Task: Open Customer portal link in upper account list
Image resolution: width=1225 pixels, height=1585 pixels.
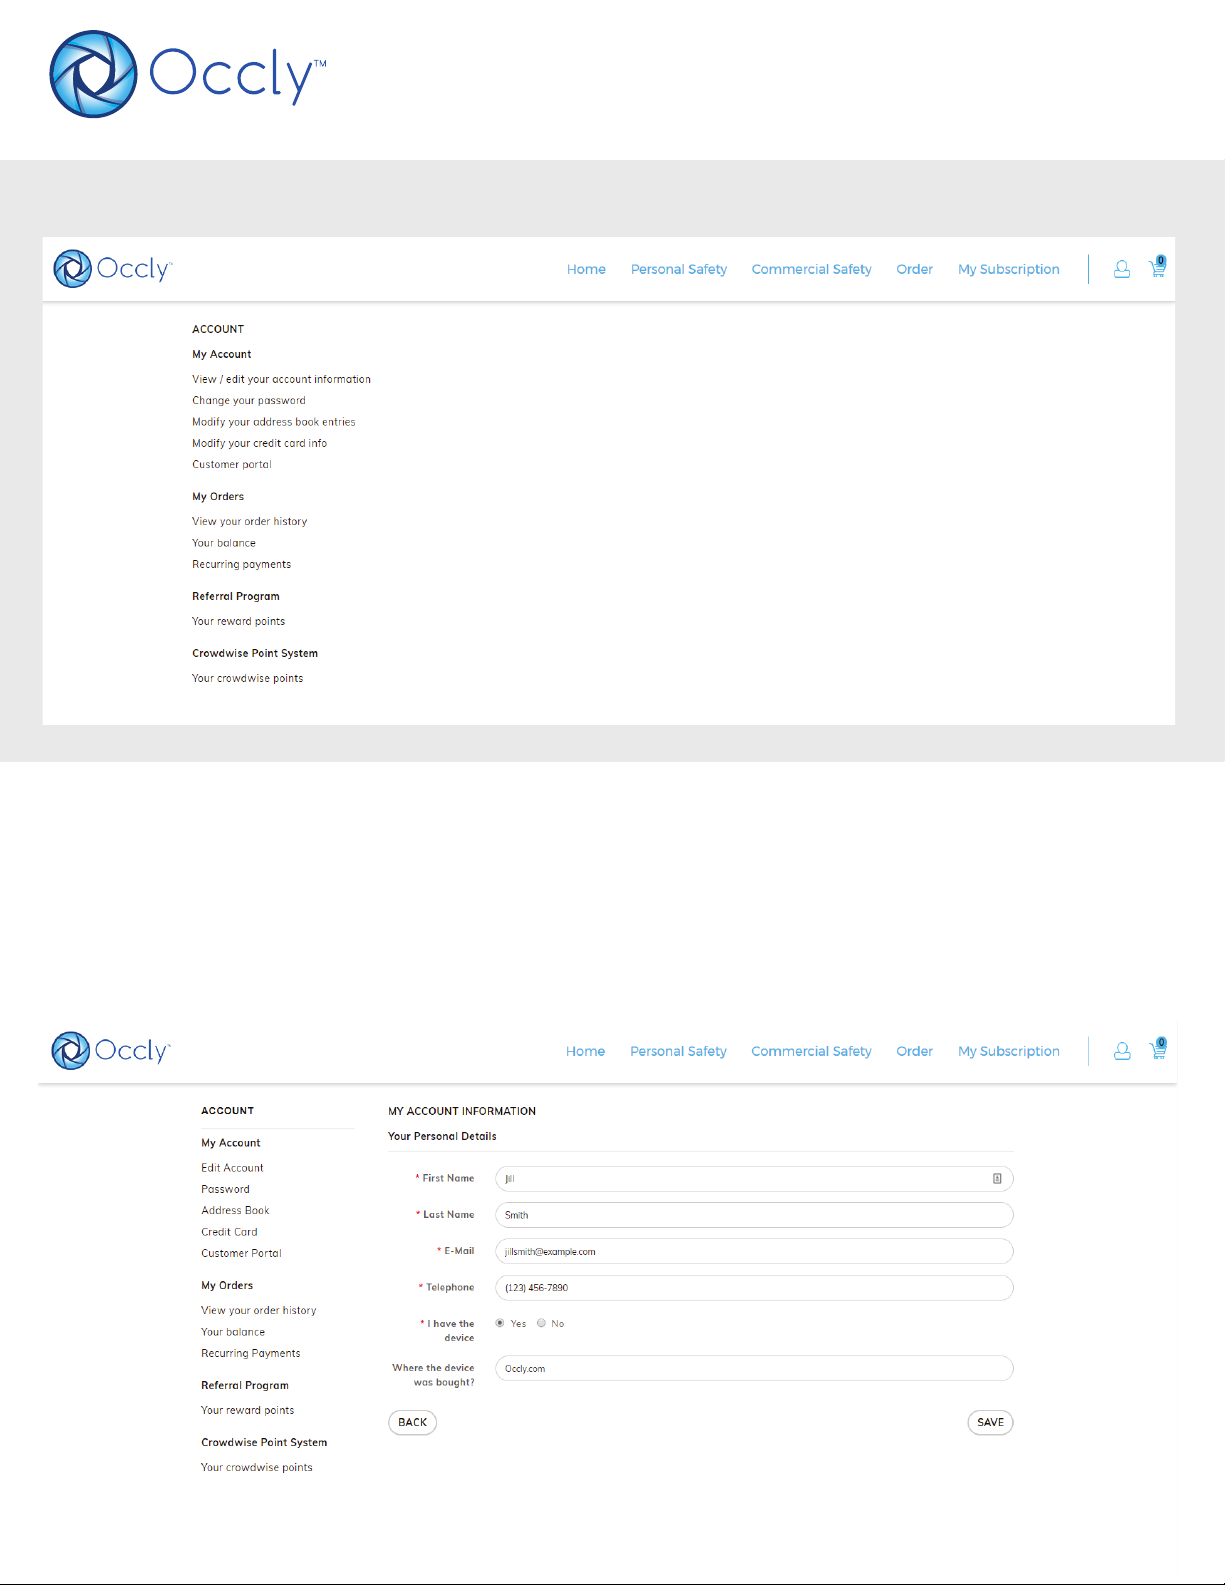Action: pyautogui.click(x=232, y=464)
